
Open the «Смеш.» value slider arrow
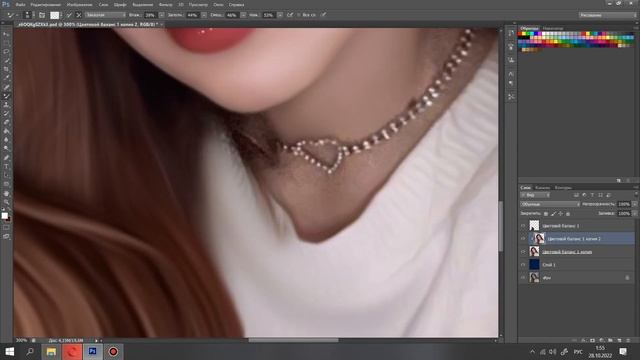point(243,15)
